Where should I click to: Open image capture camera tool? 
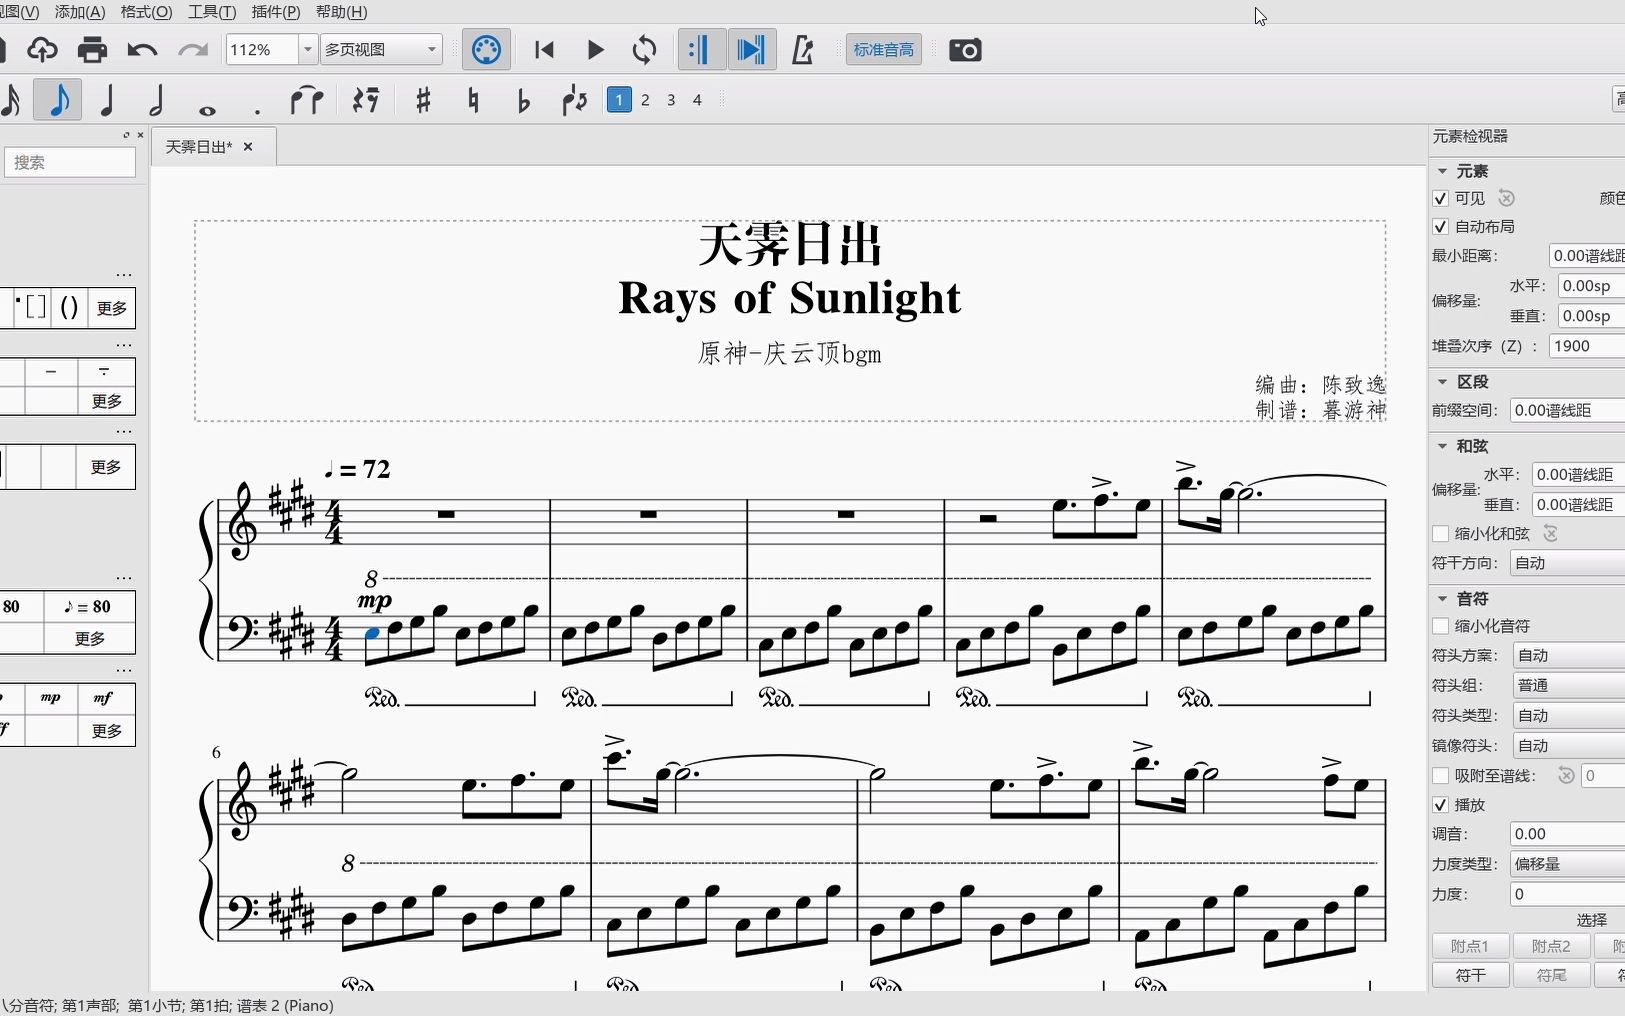(x=965, y=50)
